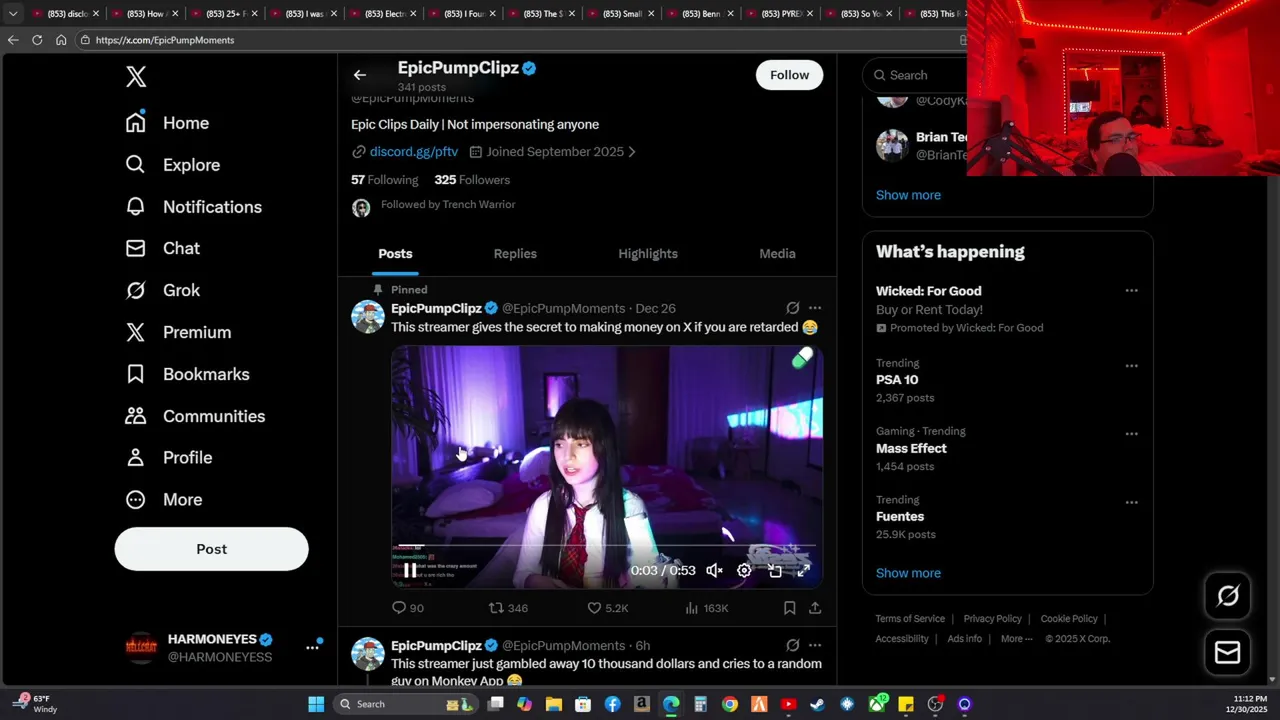Open options for Mass Effect trend

tap(1131, 434)
